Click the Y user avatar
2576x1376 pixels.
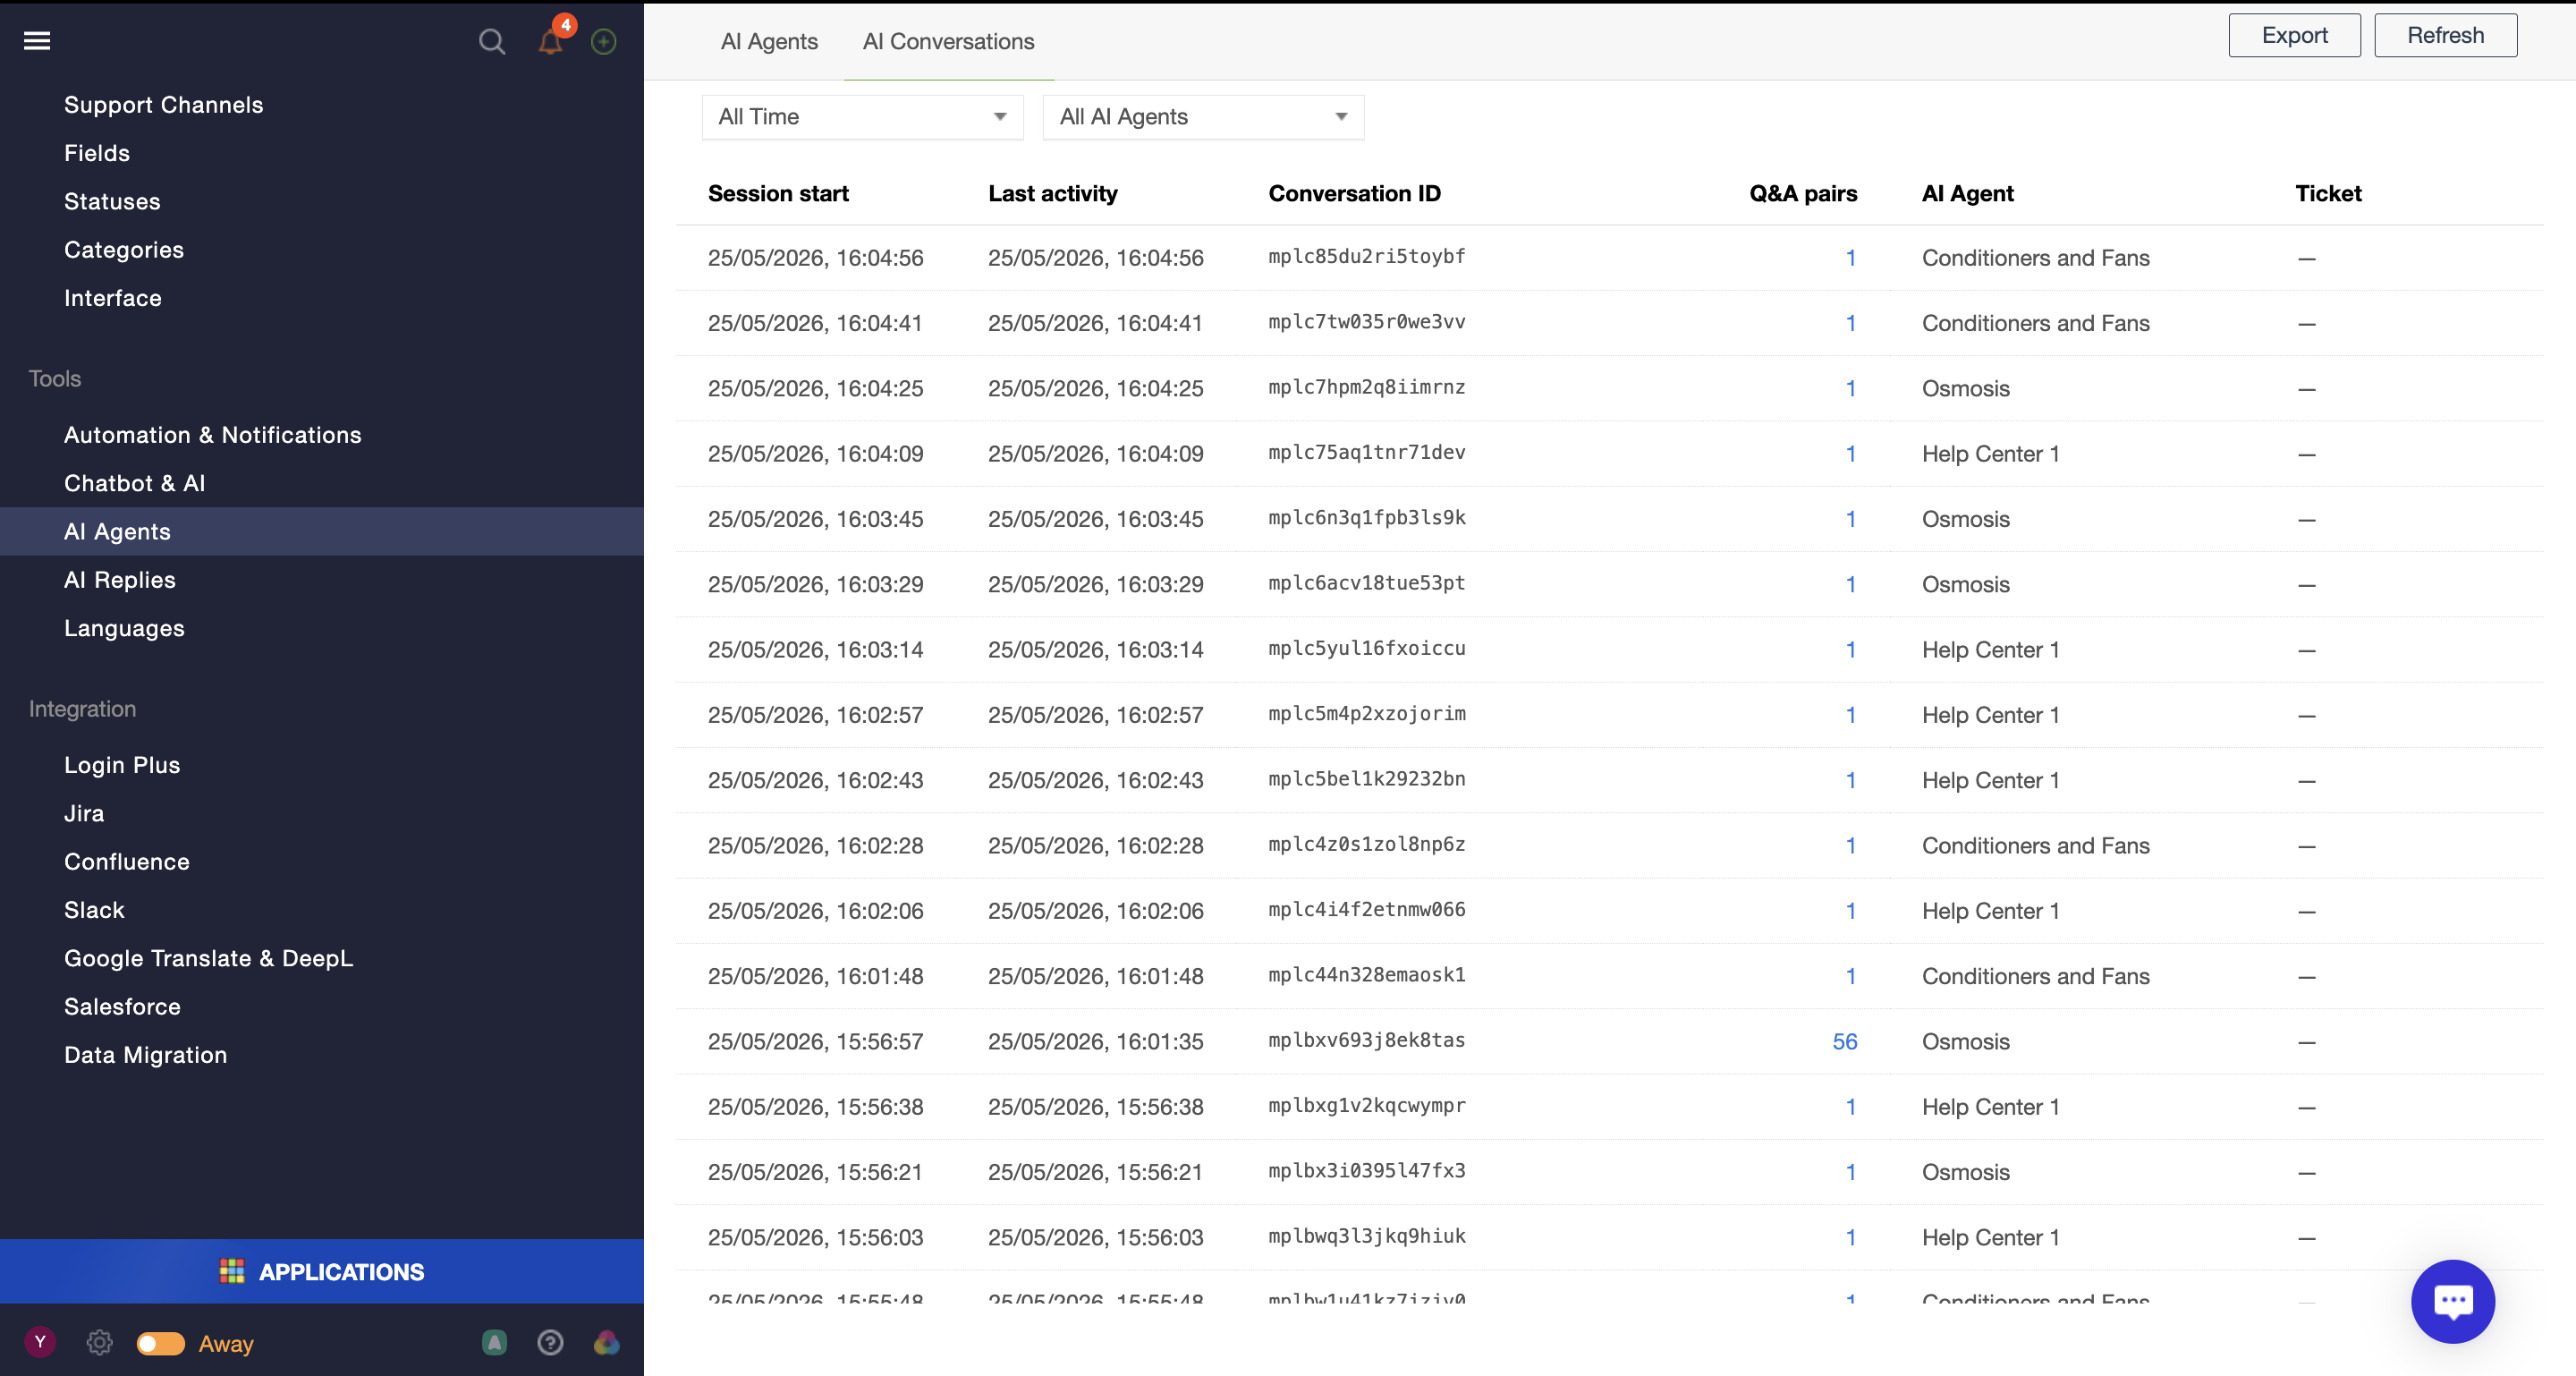click(40, 1342)
